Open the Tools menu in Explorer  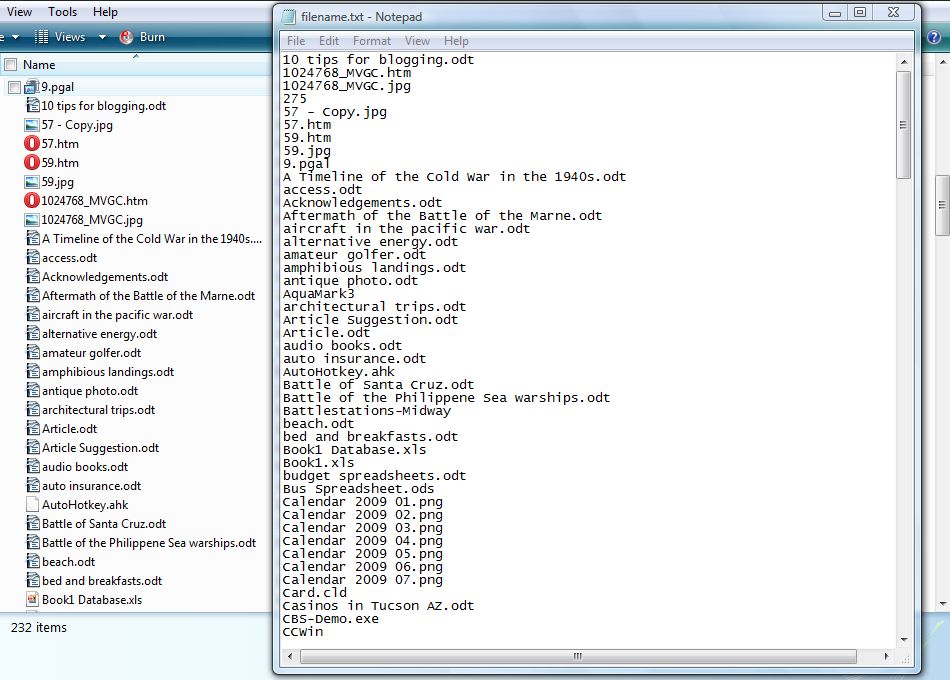click(x=62, y=11)
